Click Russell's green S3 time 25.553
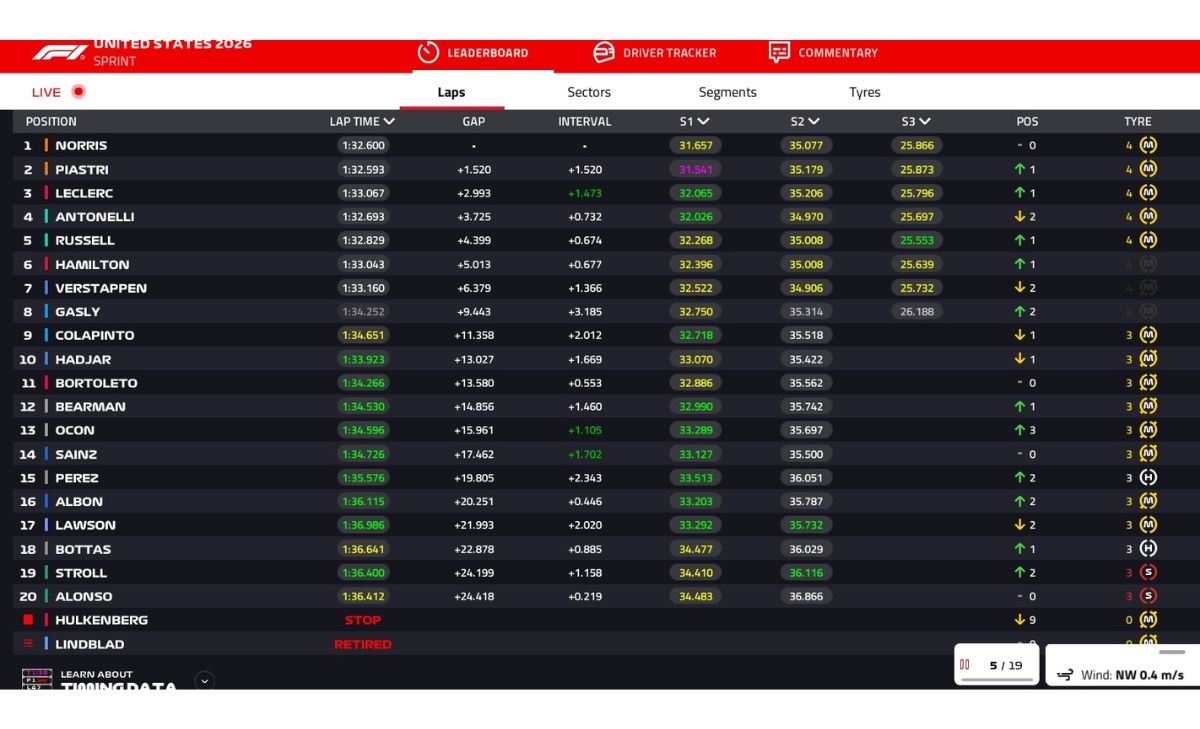This screenshot has height=729, width=1200. [x=917, y=240]
